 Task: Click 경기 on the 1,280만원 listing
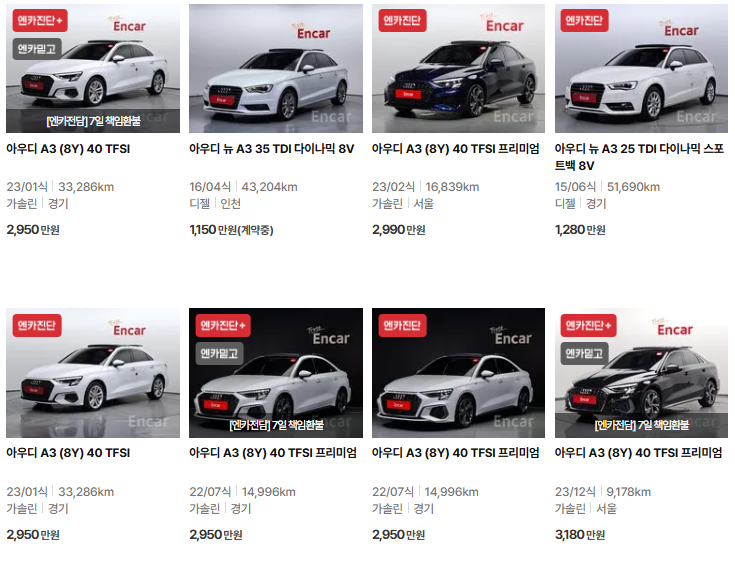click(596, 204)
